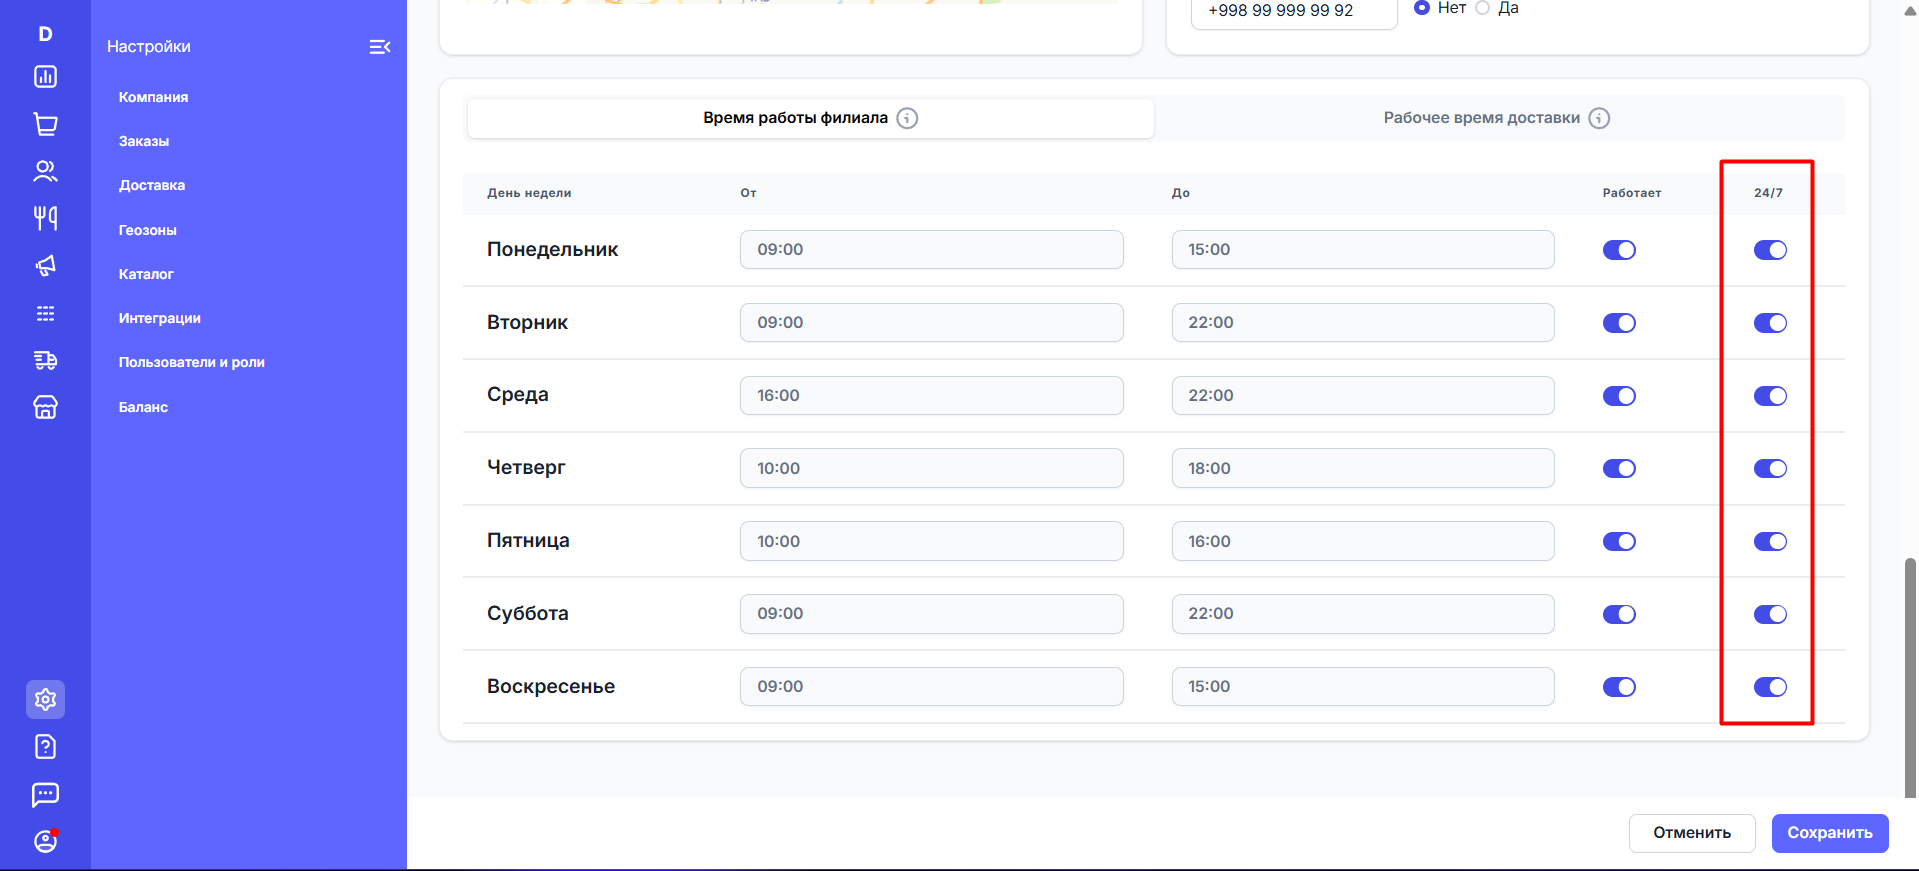Toggle the 24/7 switch for Воскресенье
Image resolution: width=1919 pixels, height=871 pixels.
pos(1769,687)
